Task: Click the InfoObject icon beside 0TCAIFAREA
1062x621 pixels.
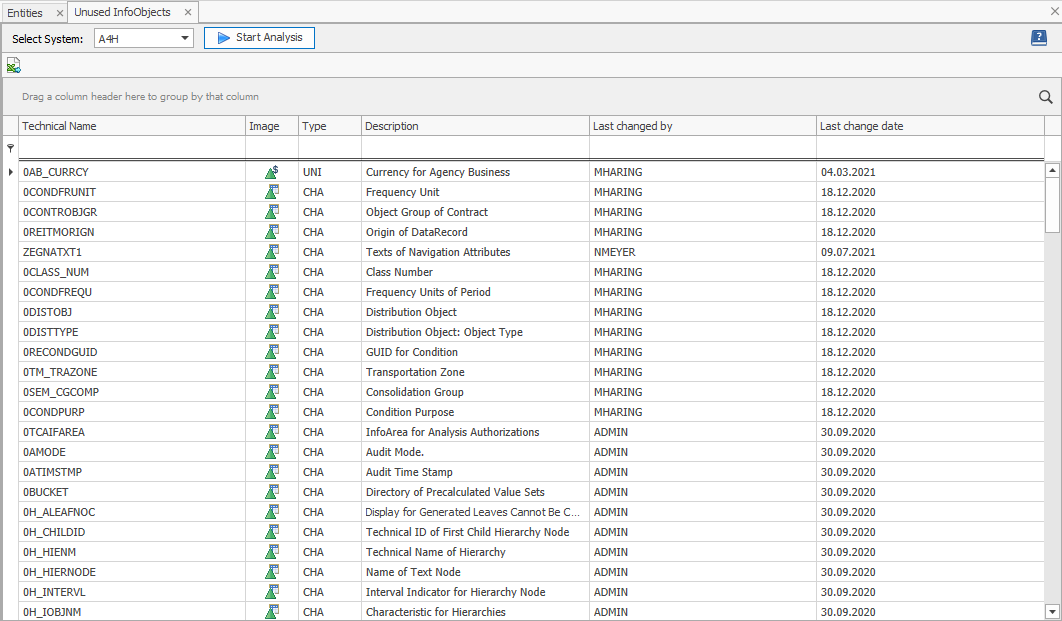Action: (271, 431)
